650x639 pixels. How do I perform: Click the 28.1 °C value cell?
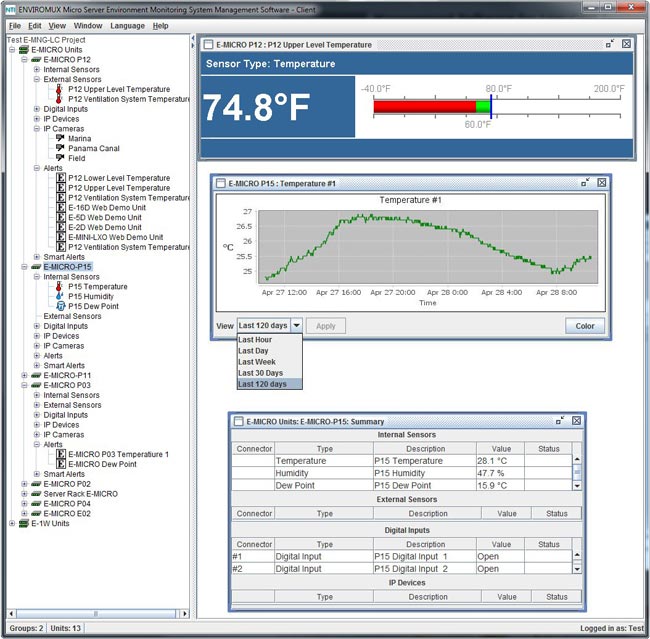coord(500,461)
